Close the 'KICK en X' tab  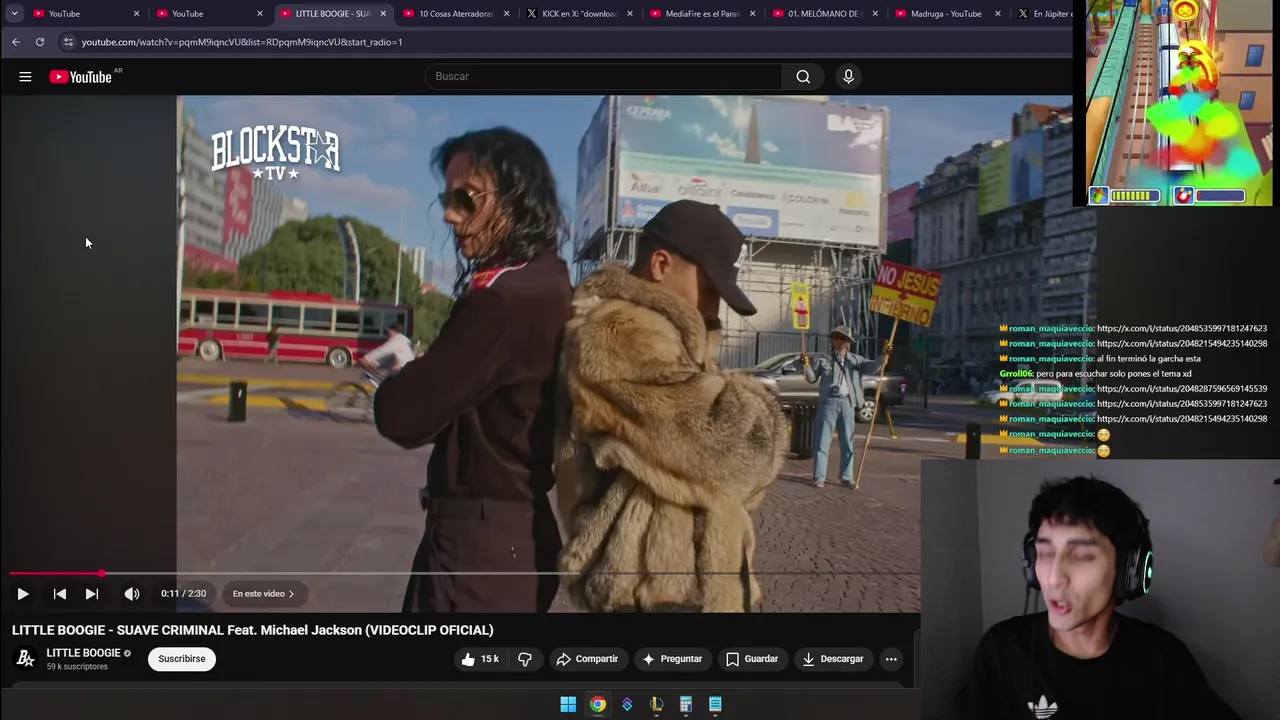coord(629,14)
